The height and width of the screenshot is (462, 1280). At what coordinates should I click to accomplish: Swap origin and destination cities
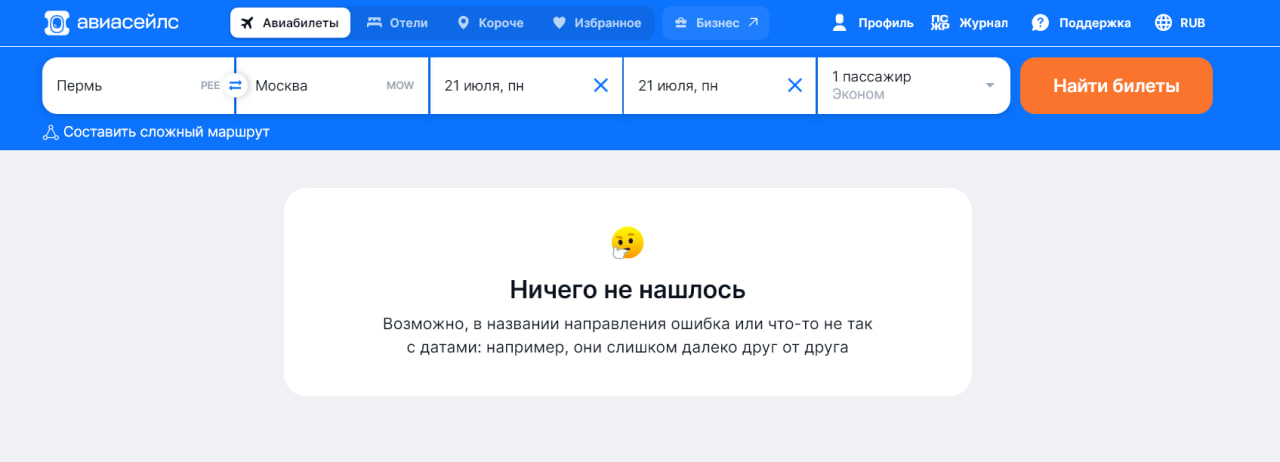[x=235, y=86]
